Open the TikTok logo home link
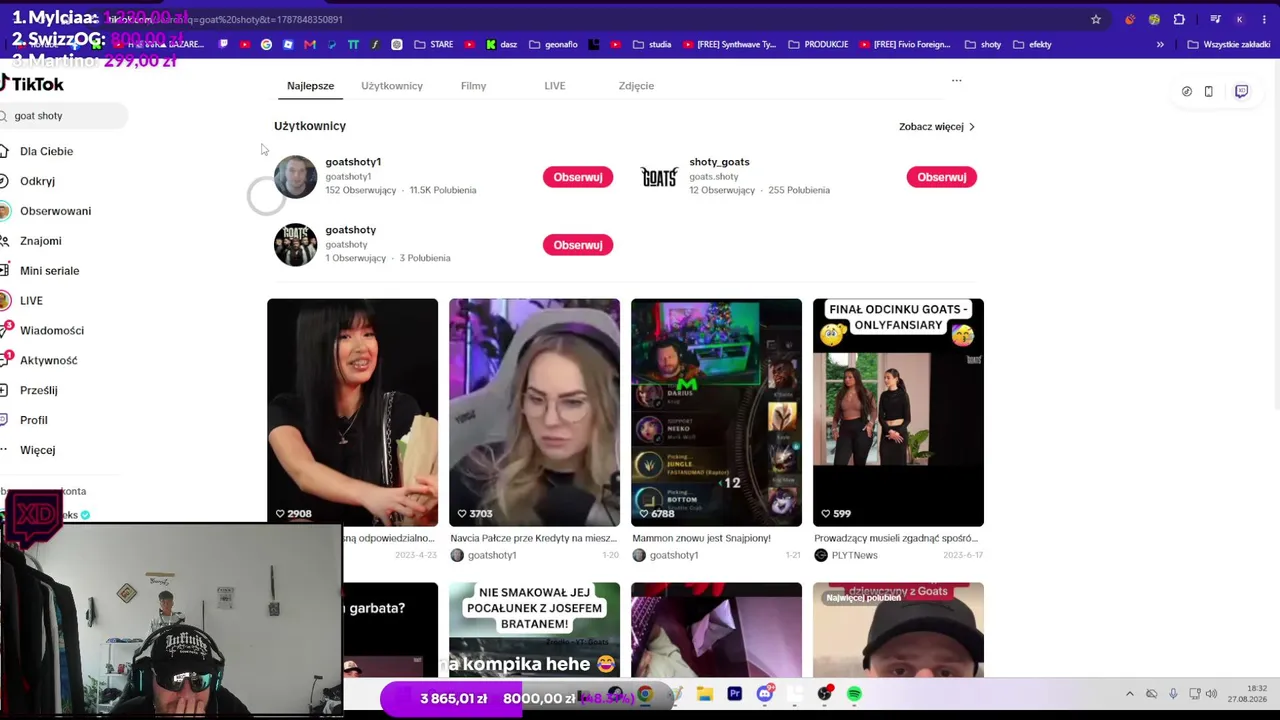 [x=32, y=85]
